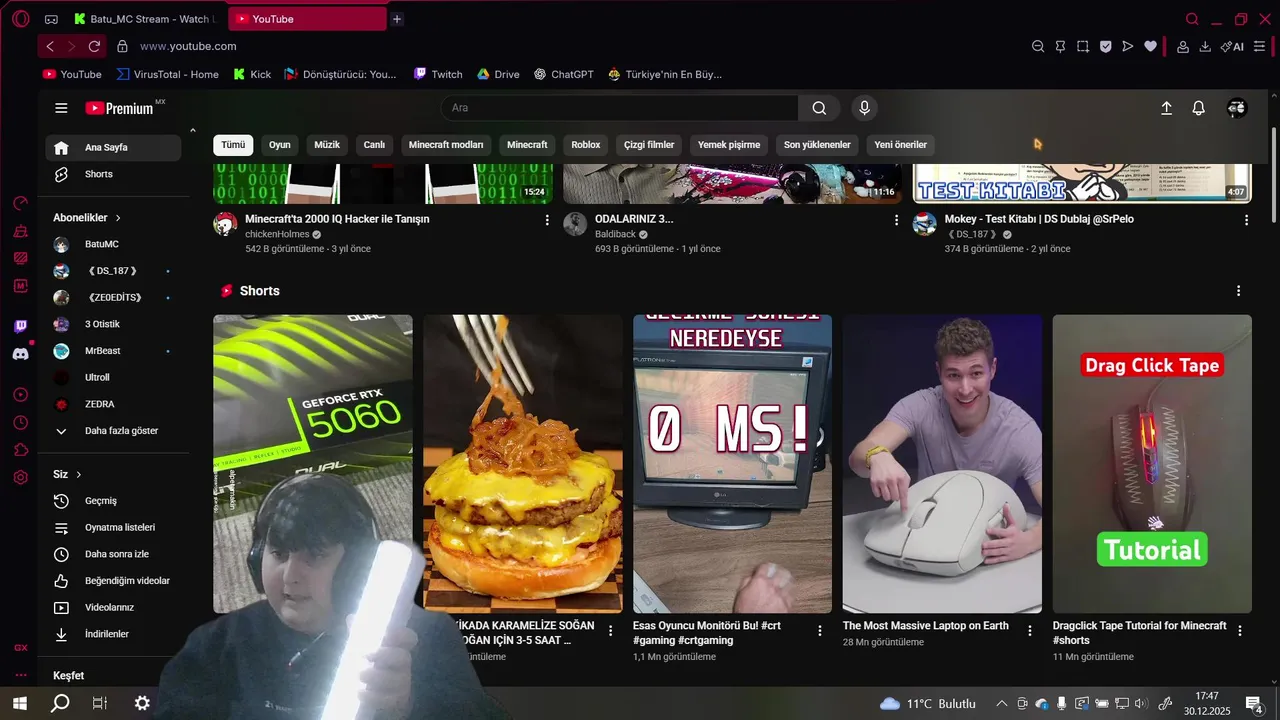
Task: Open the BatuMC subscription channel
Action: point(113,244)
